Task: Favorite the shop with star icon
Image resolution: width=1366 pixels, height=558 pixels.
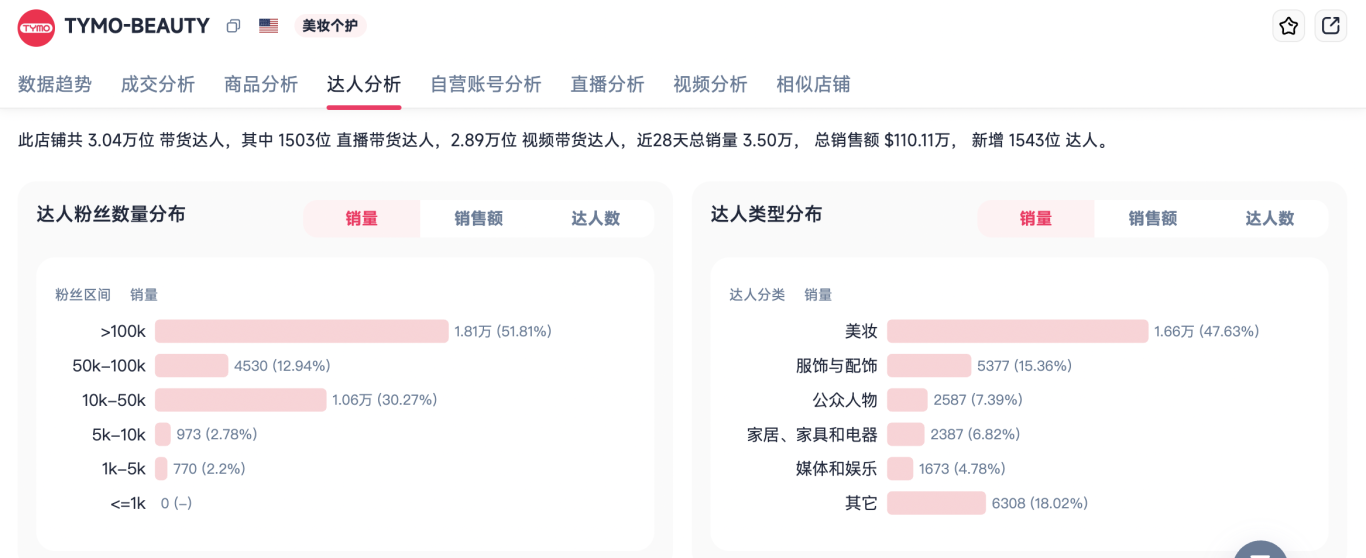Action: coord(1288,27)
